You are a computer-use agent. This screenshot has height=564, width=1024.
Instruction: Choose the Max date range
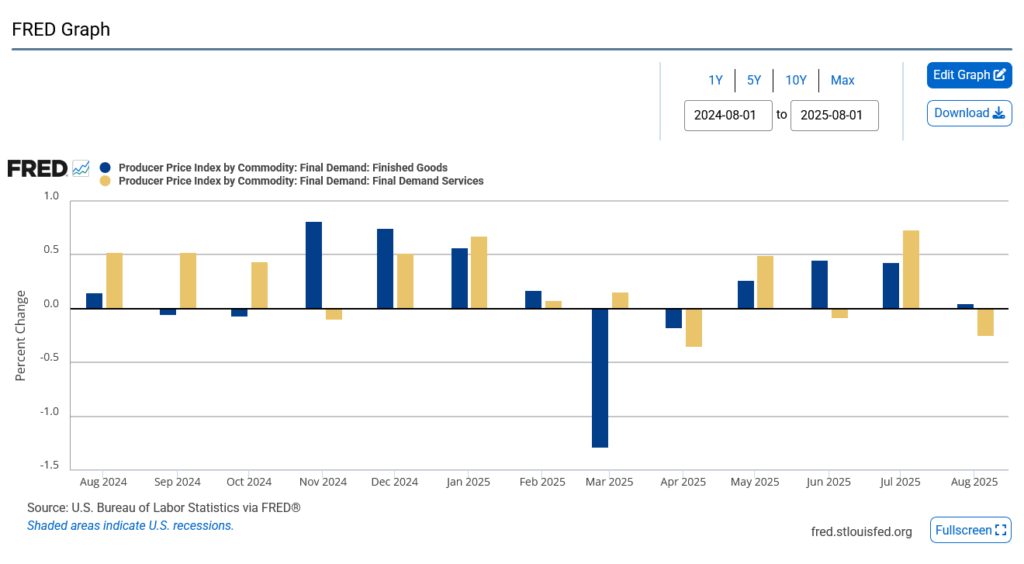(x=842, y=80)
